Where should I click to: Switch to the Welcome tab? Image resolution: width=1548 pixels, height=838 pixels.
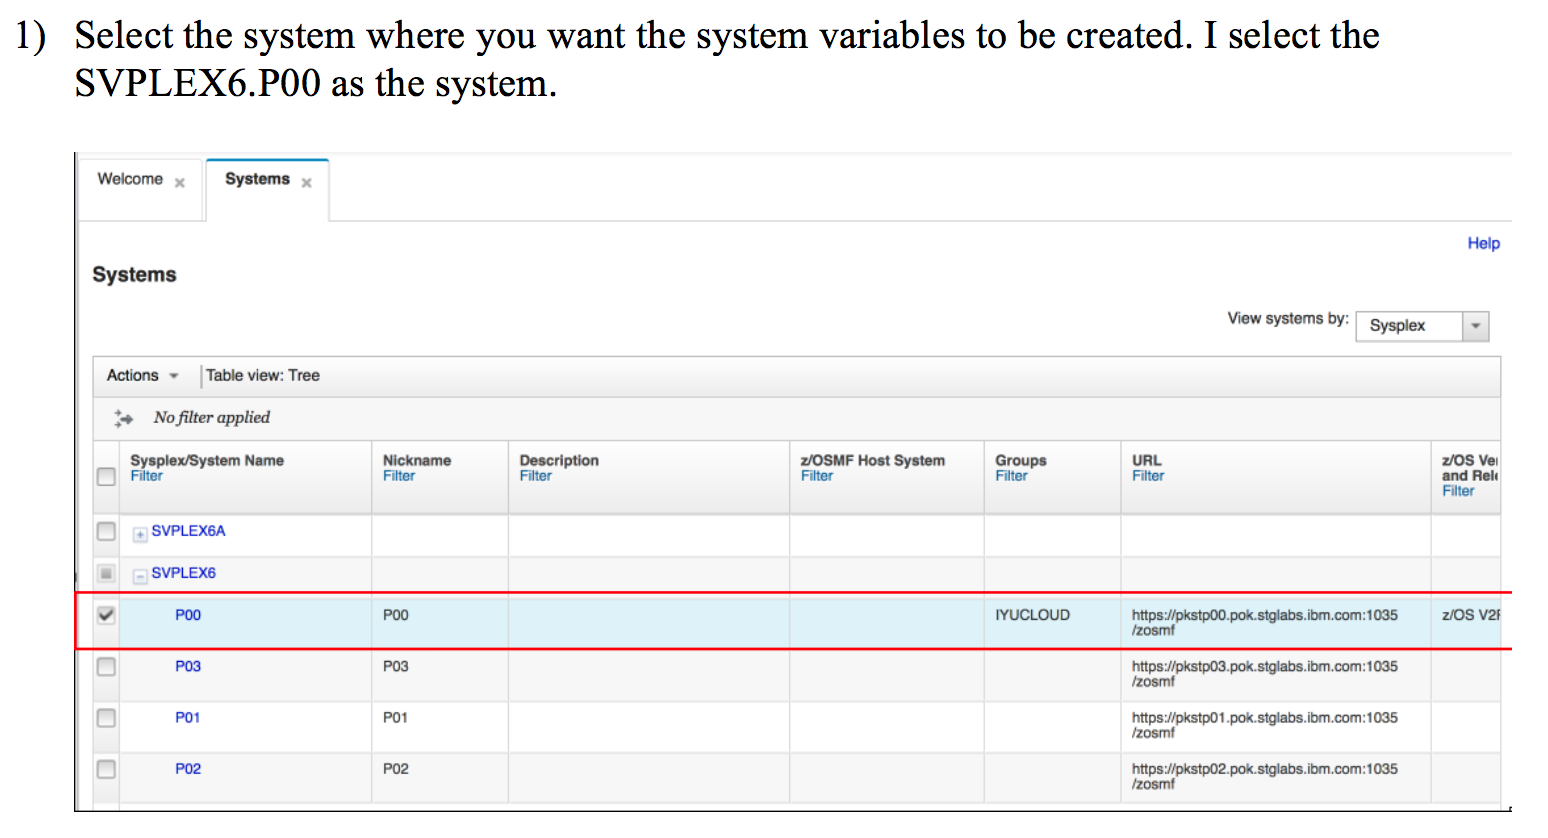pyautogui.click(x=130, y=179)
